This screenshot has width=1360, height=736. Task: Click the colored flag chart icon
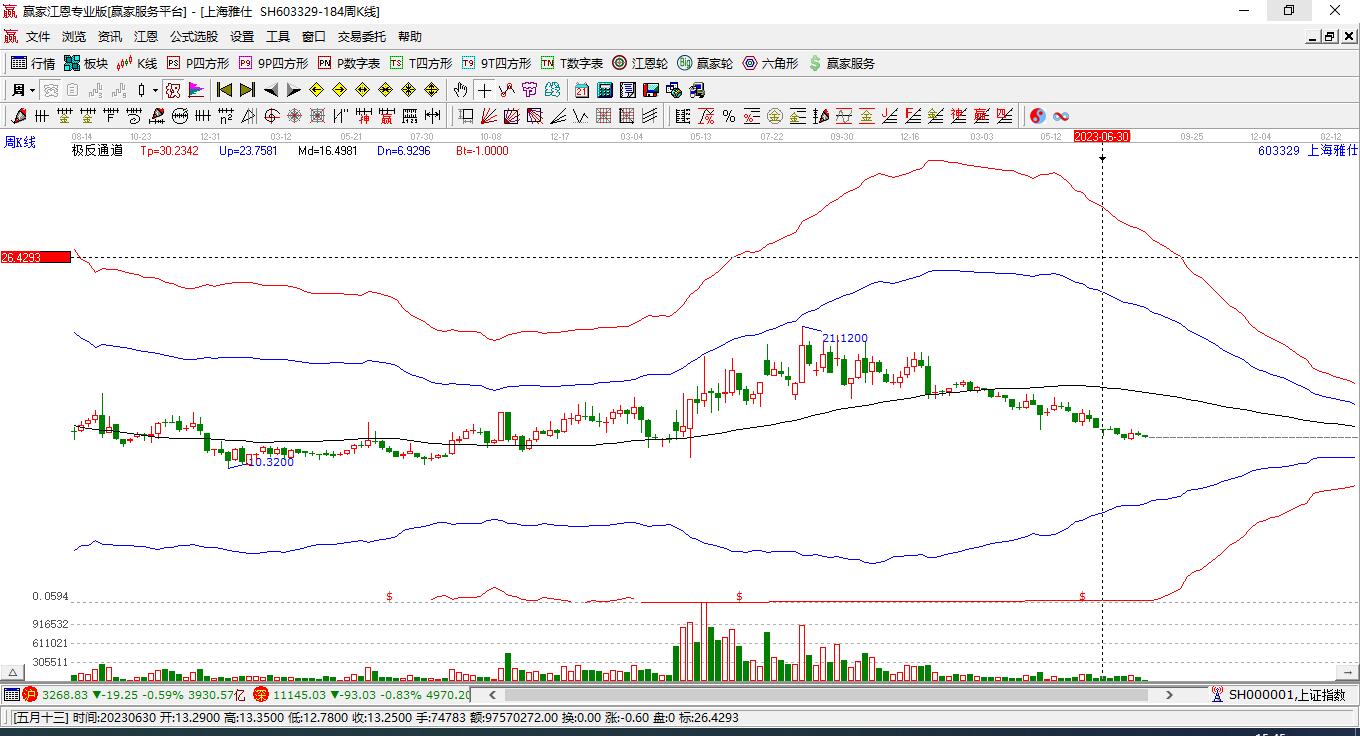tap(196, 90)
